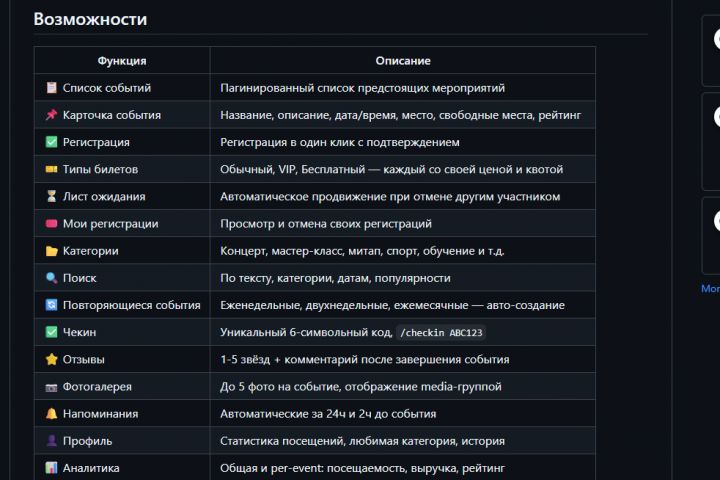Click the bar chart icon beside Аналитика

[51, 467]
